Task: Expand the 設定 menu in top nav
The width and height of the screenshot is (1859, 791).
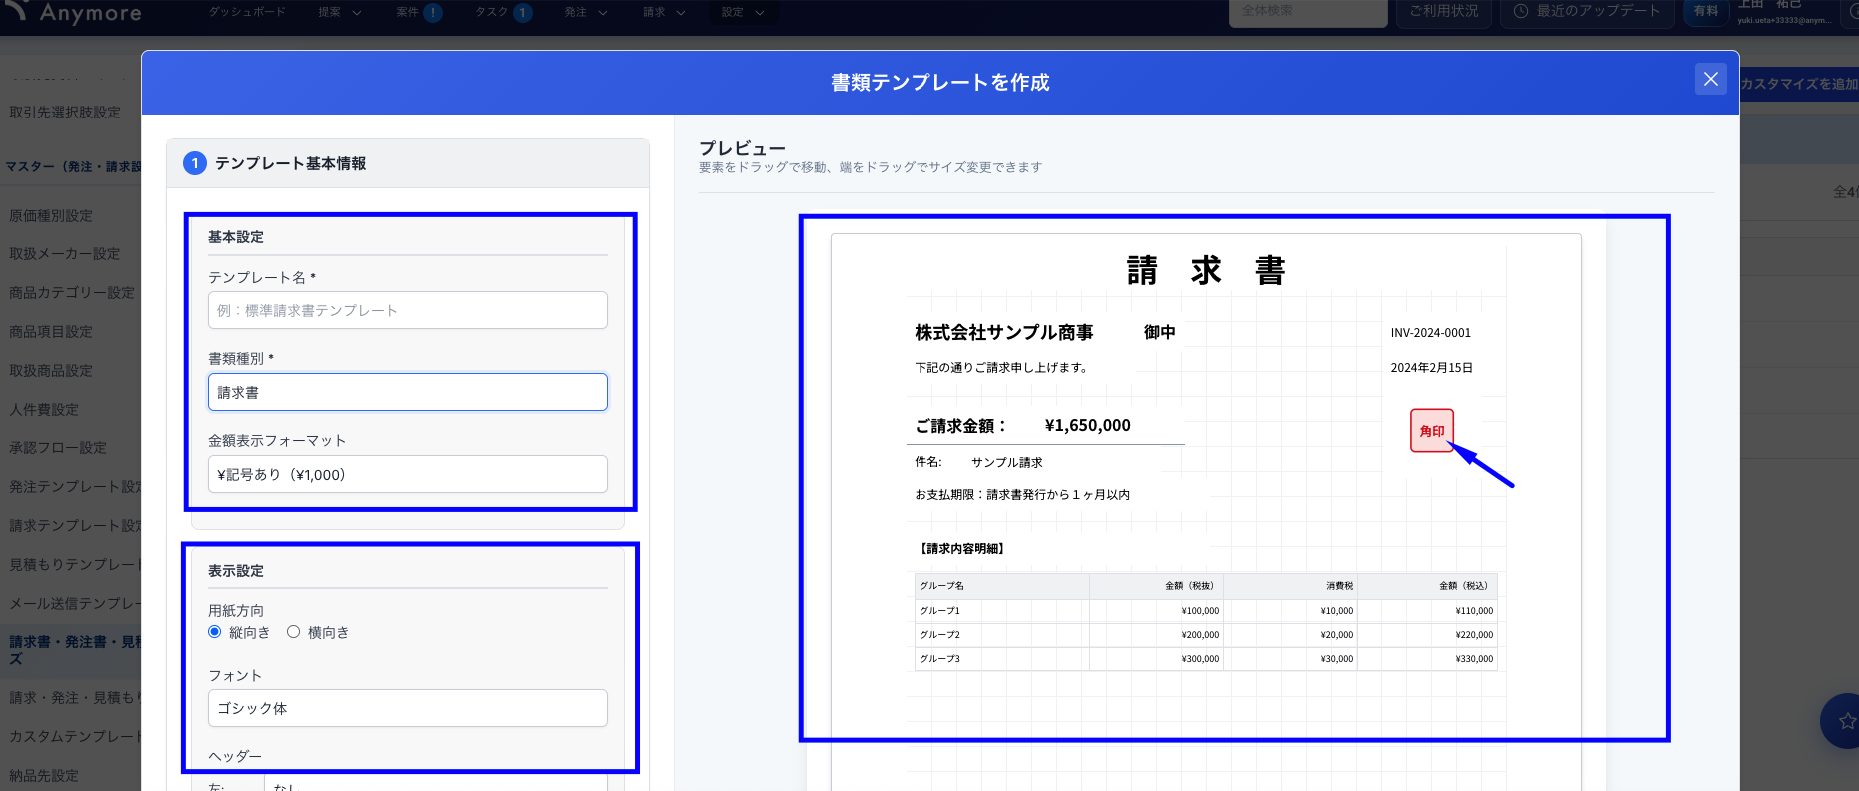Action: pyautogui.click(x=743, y=12)
